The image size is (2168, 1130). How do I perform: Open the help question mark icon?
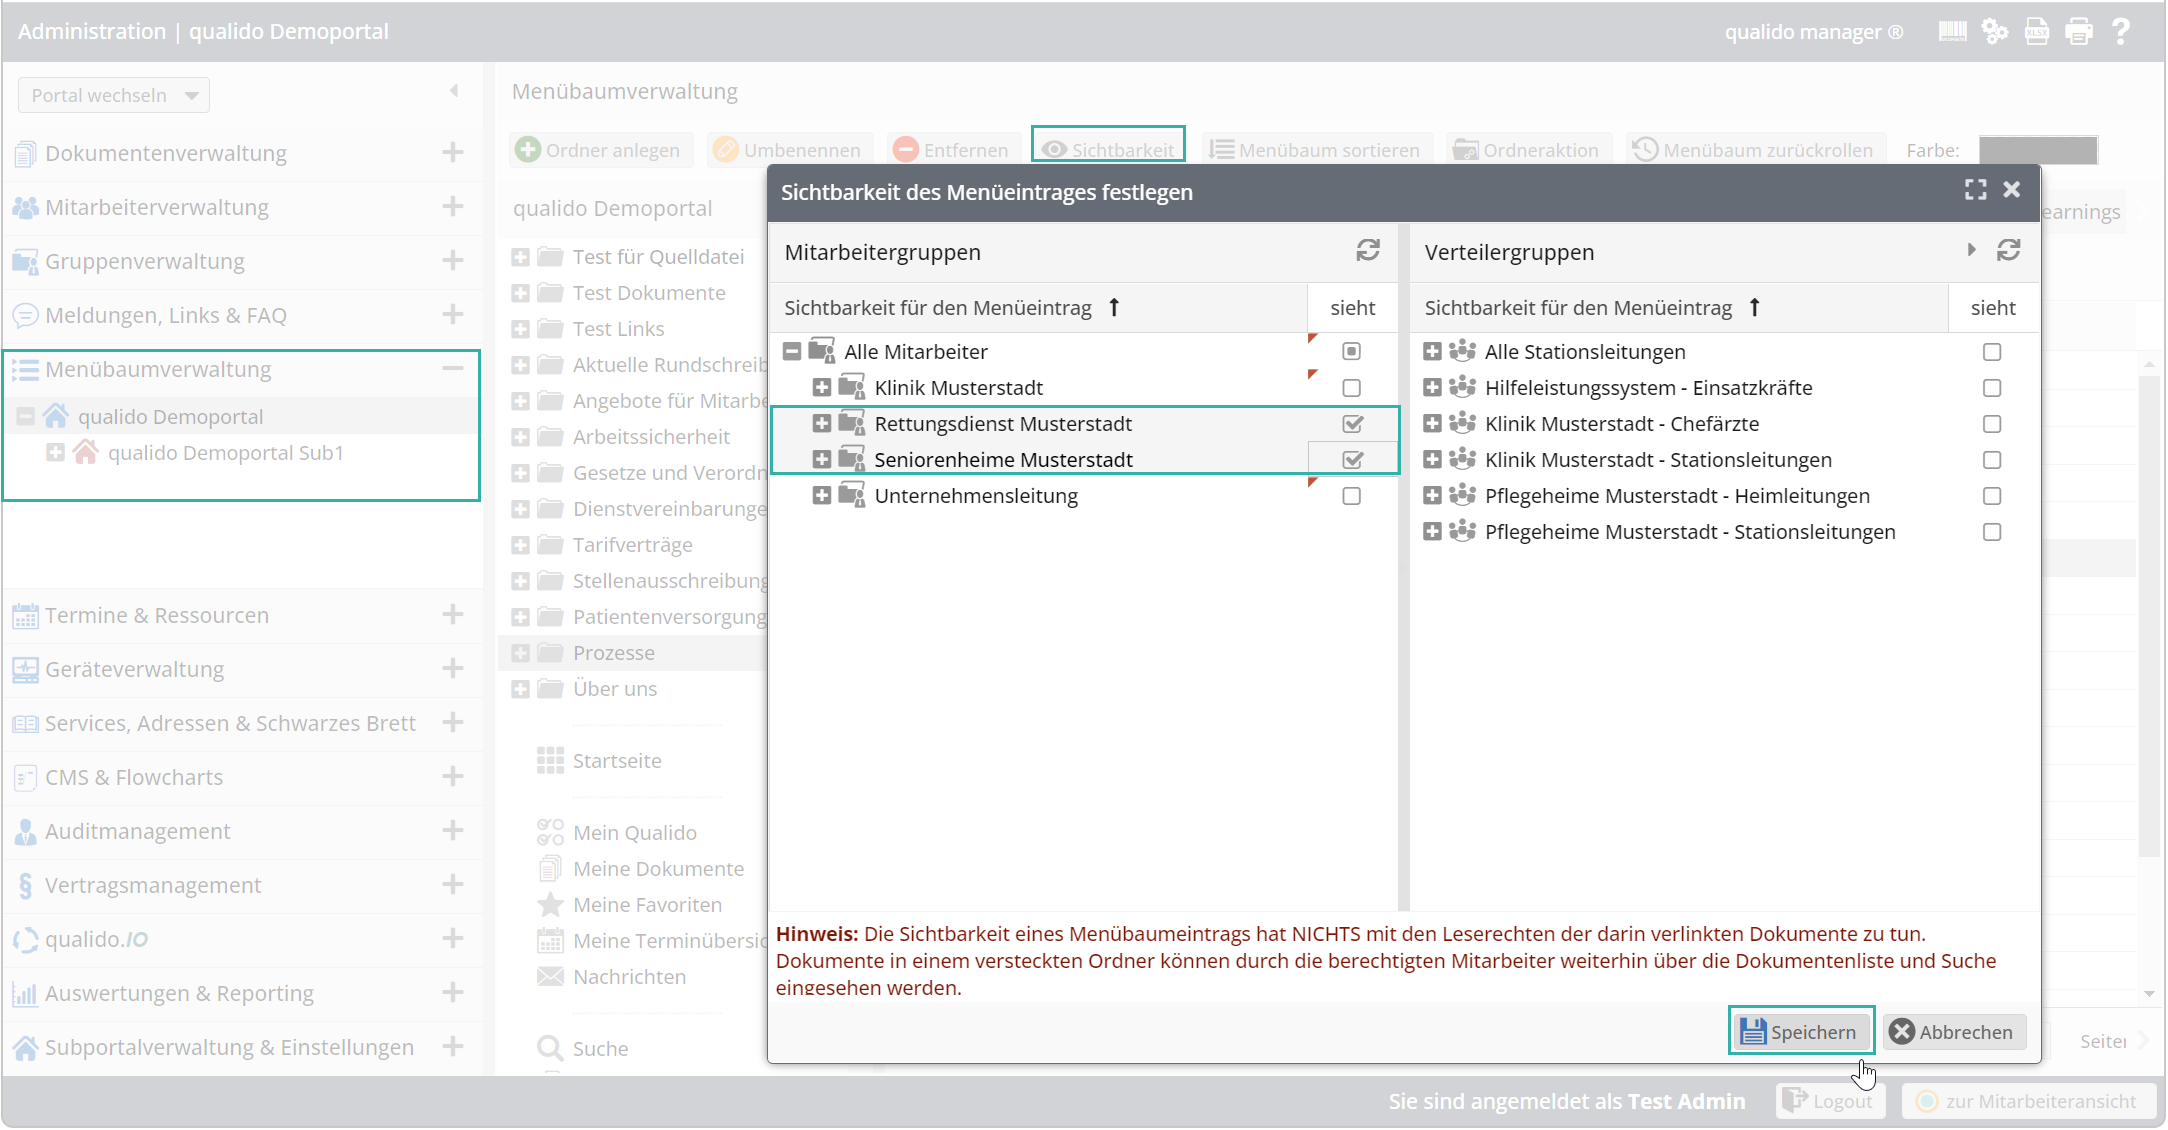click(x=2120, y=32)
